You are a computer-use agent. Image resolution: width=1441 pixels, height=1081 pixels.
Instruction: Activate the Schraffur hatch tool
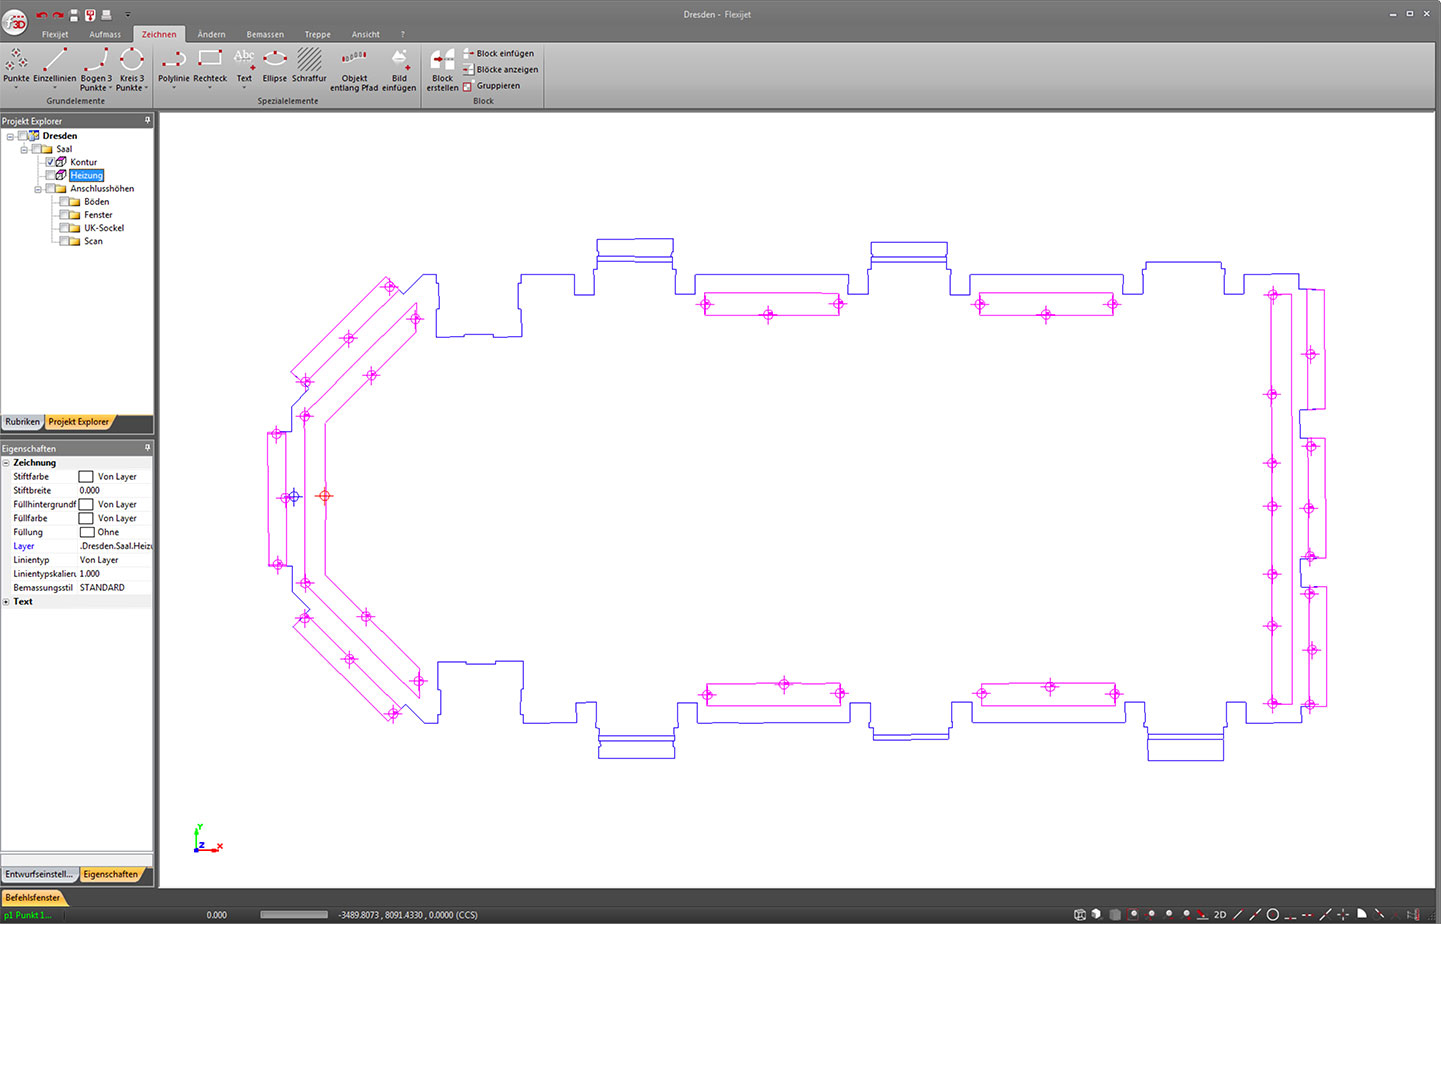coord(309,63)
